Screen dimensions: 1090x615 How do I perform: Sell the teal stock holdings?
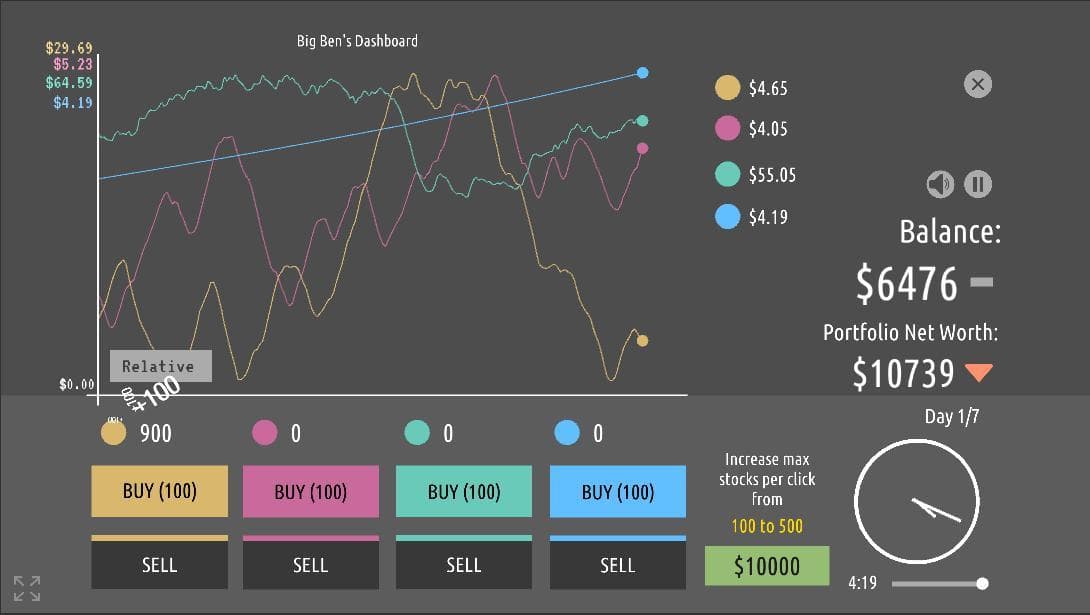click(464, 563)
